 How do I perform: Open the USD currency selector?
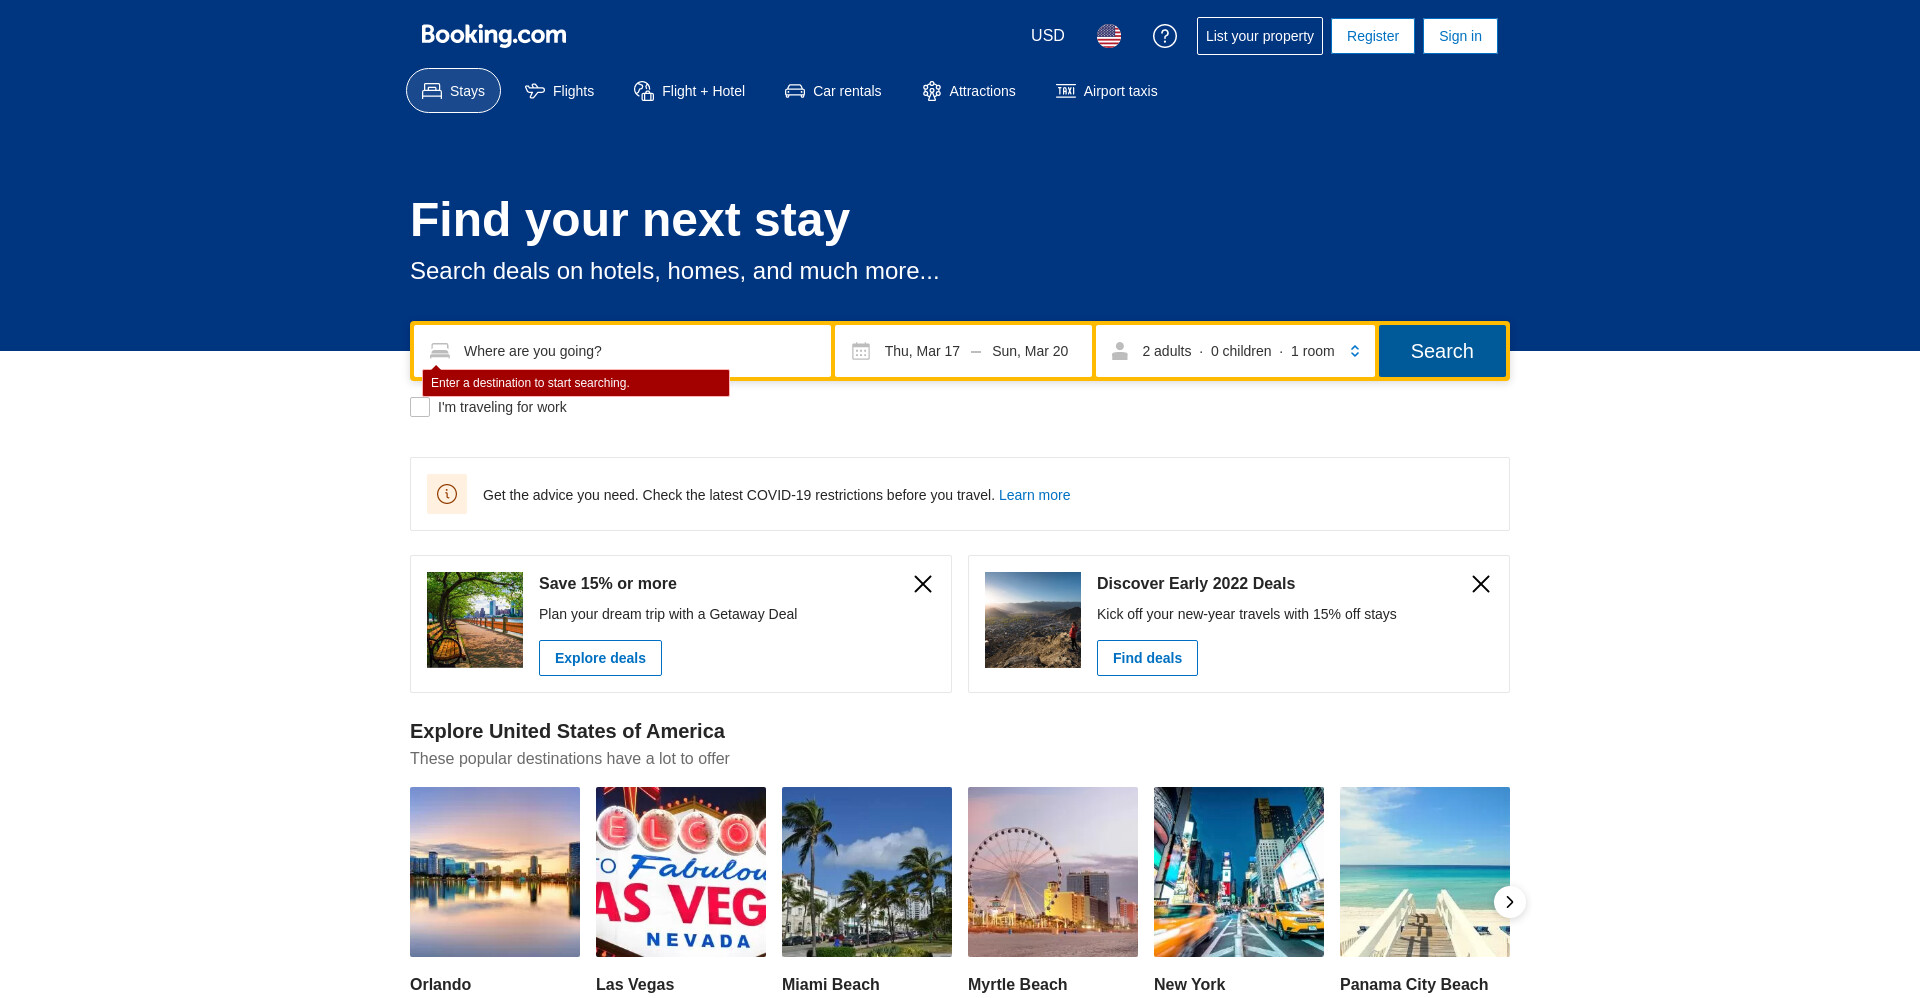(1048, 36)
